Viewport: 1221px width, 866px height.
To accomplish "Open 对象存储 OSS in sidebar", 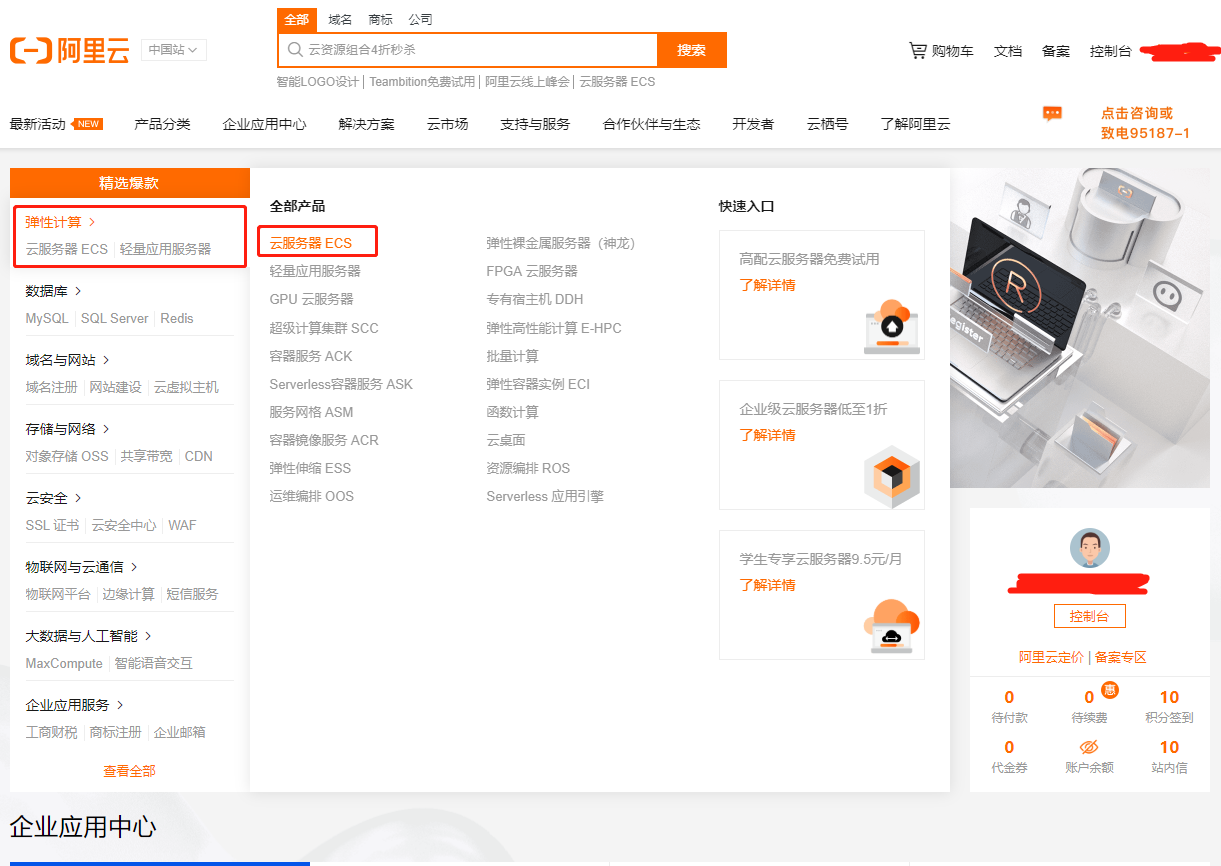I will (67, 456).
